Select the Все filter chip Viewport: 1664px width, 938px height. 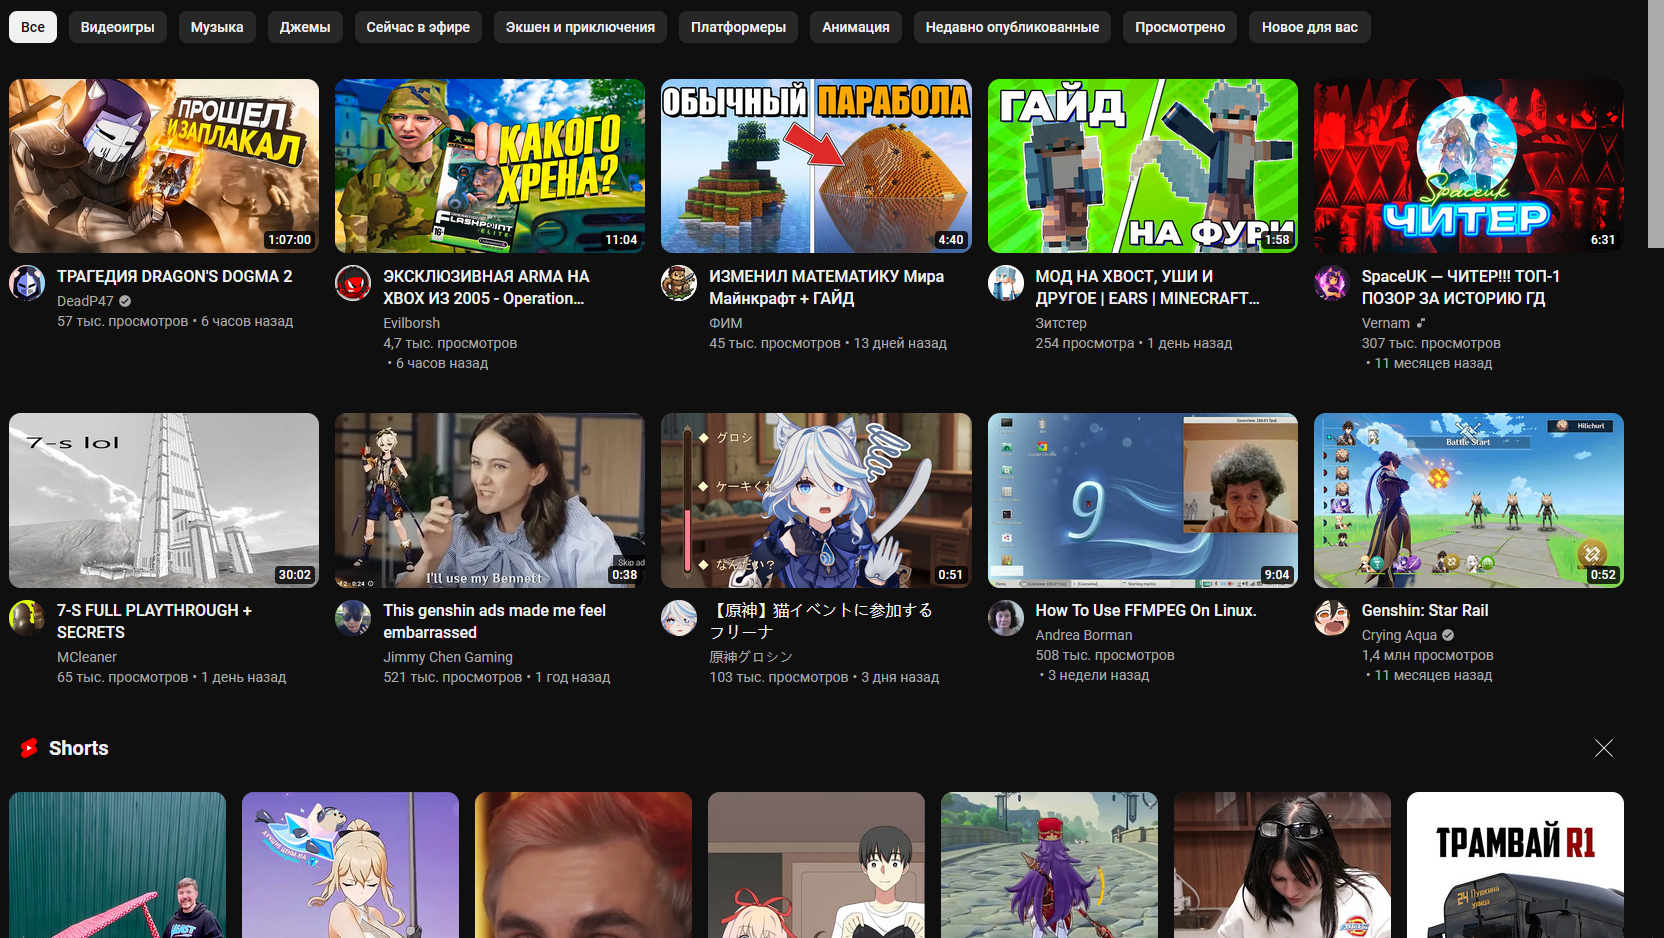coord(33,27)
